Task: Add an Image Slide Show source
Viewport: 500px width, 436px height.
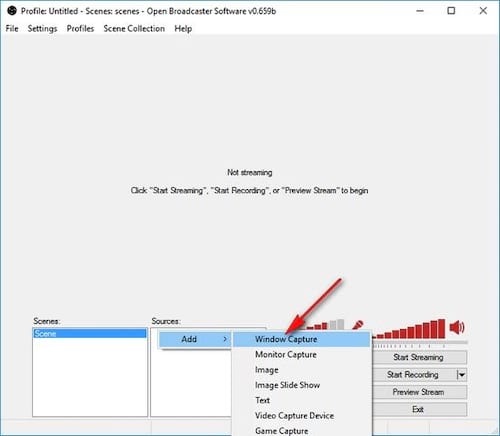Action: click(x=302, y=385)
